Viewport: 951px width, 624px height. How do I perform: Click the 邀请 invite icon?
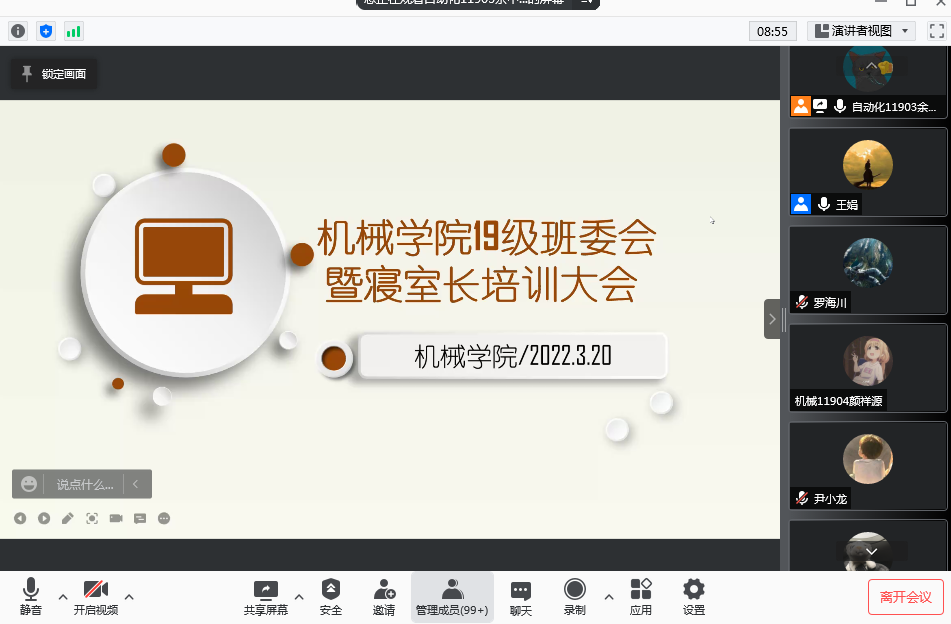[x=384, y=597]
